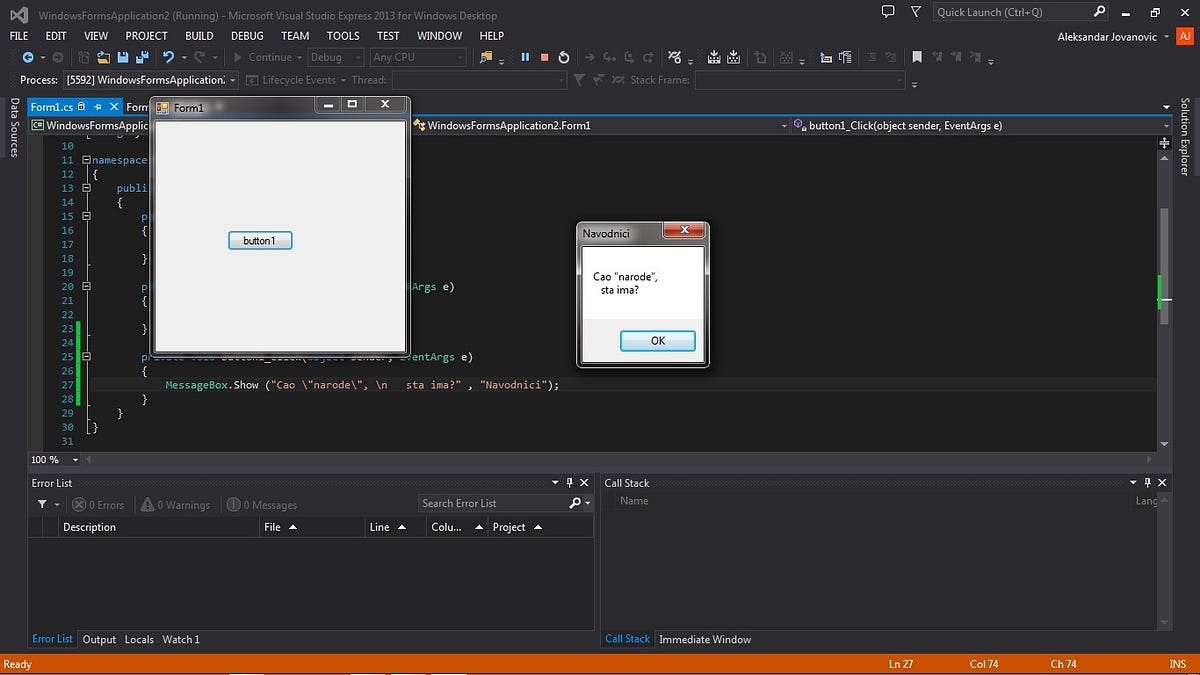Open the DEBUG menu
This screenshot has width=1200, height=675.
pyautogui.click(x=247, y=35)
